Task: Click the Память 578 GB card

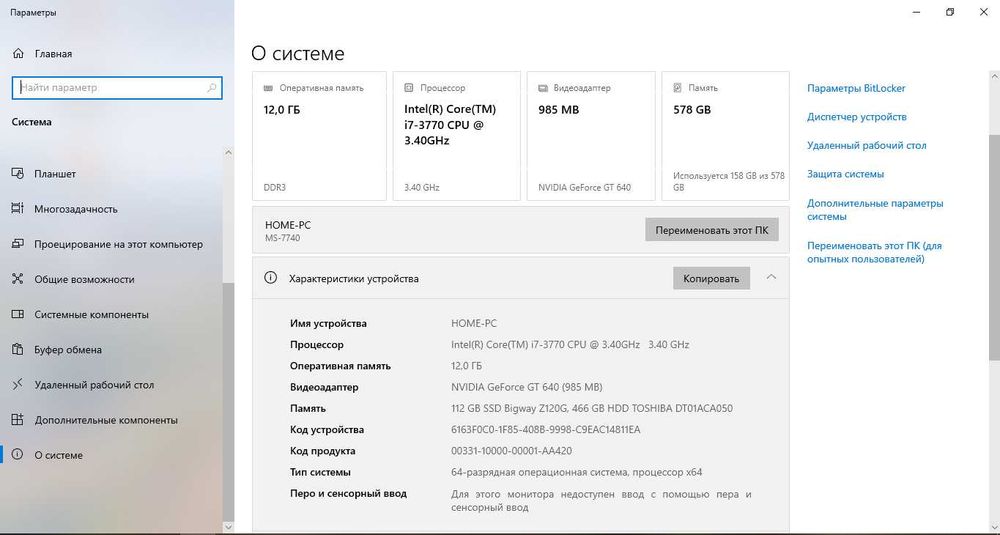Action: [x=726, y=136]
